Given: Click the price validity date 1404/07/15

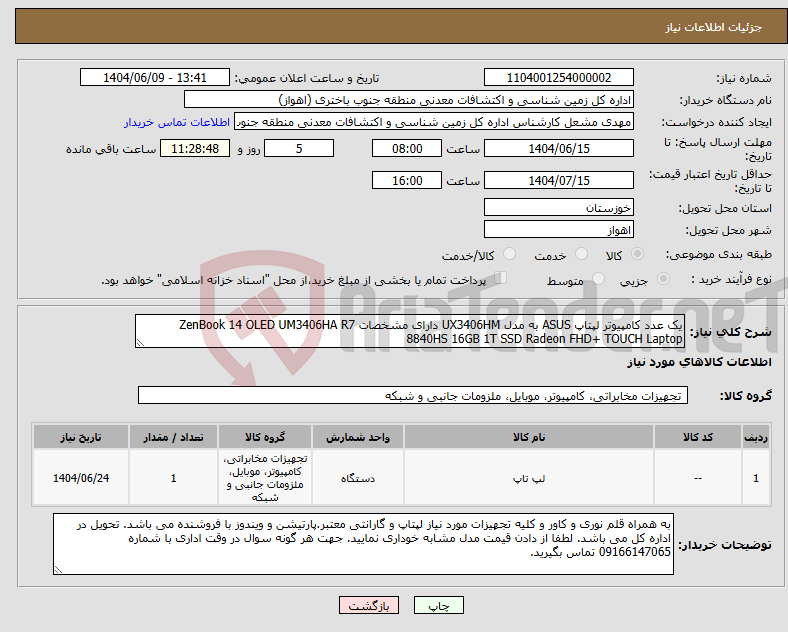Looking at the screenshot, I should (559, 180).
